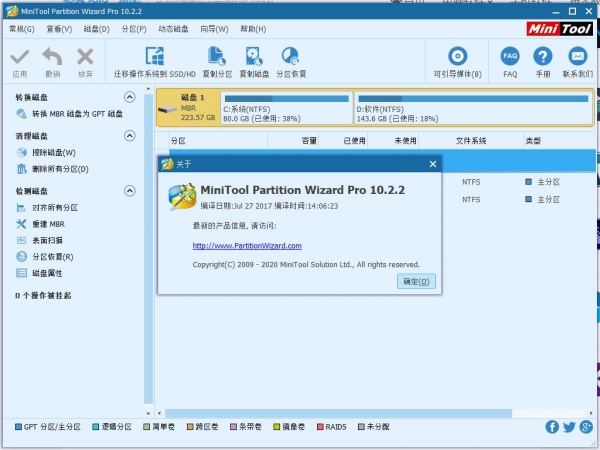Screen dimensions: 600x450
Task: Select the Disk 1 MBR drive icon
Action: (168, 109)
